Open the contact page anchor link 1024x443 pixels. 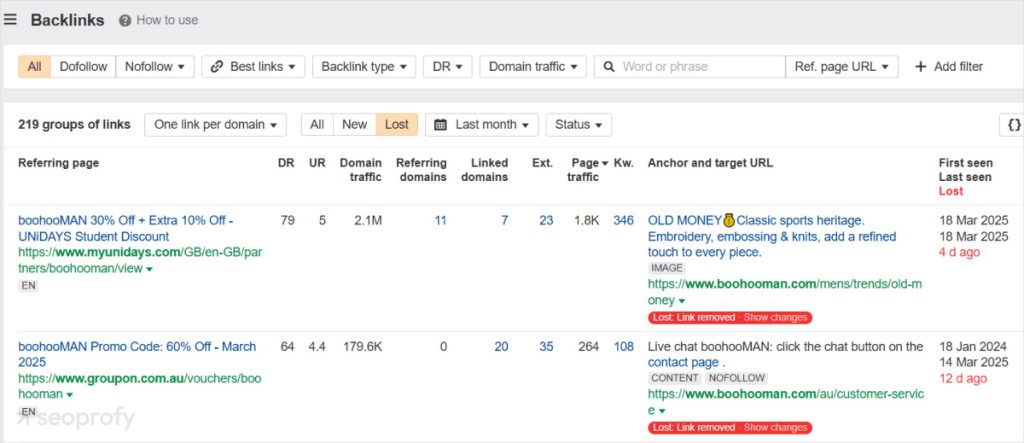tap(683, 362)
